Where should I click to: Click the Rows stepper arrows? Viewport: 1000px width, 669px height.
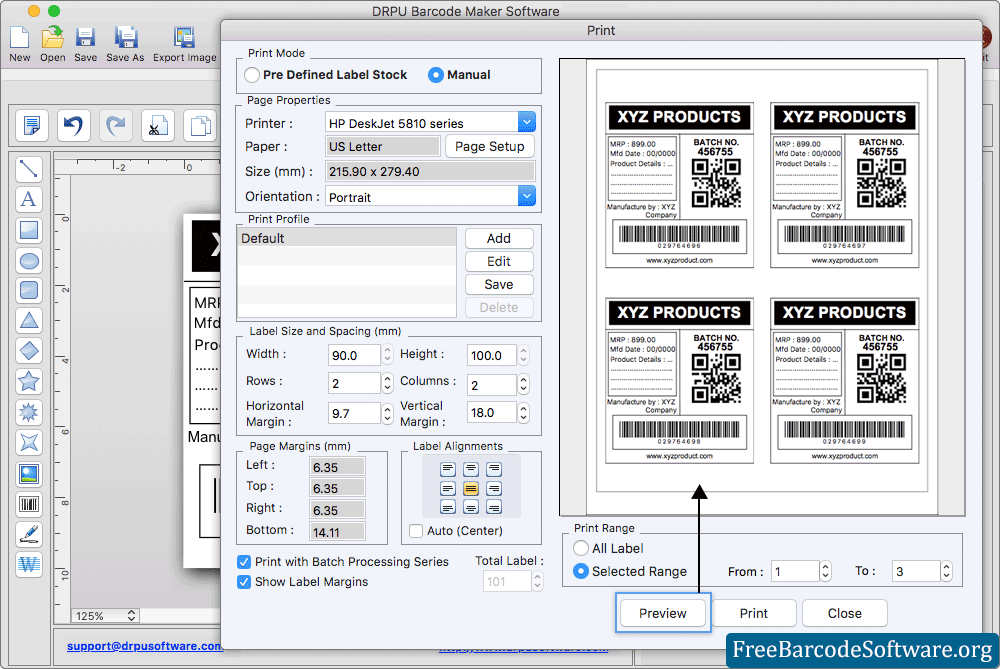[387, 383]
